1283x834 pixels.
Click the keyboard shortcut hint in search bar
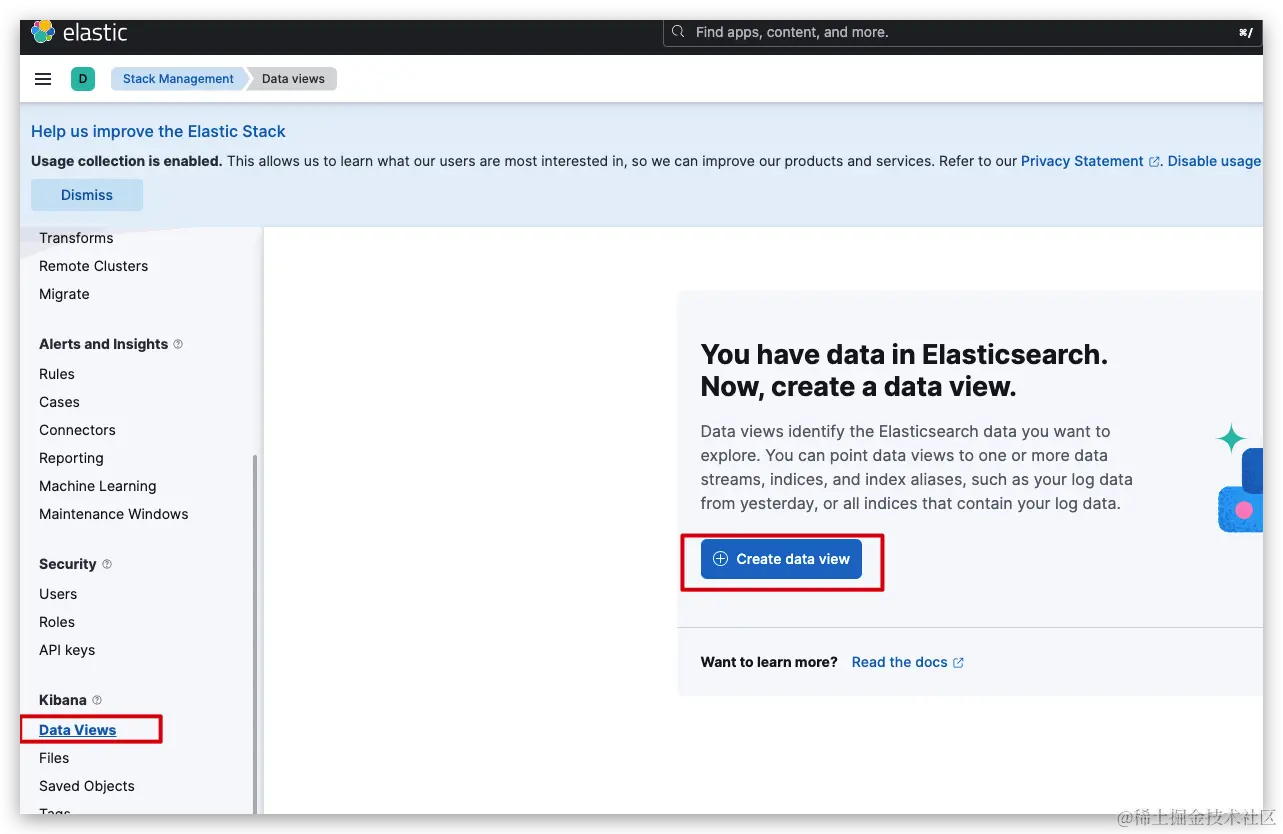pyautogui.click(x=1245, y=32)
